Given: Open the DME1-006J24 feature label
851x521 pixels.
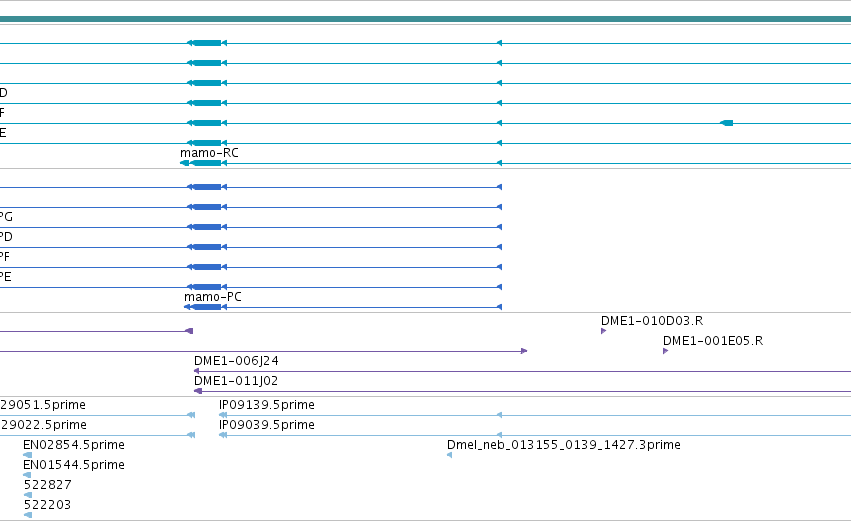Looking at the screenshot, I should (236, 361).
